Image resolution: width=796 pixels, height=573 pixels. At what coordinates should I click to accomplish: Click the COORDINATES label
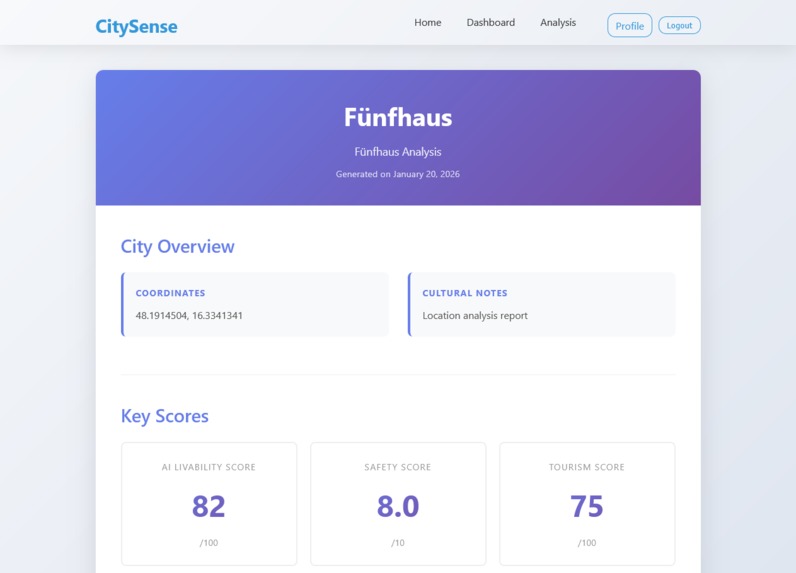(171, 293)
